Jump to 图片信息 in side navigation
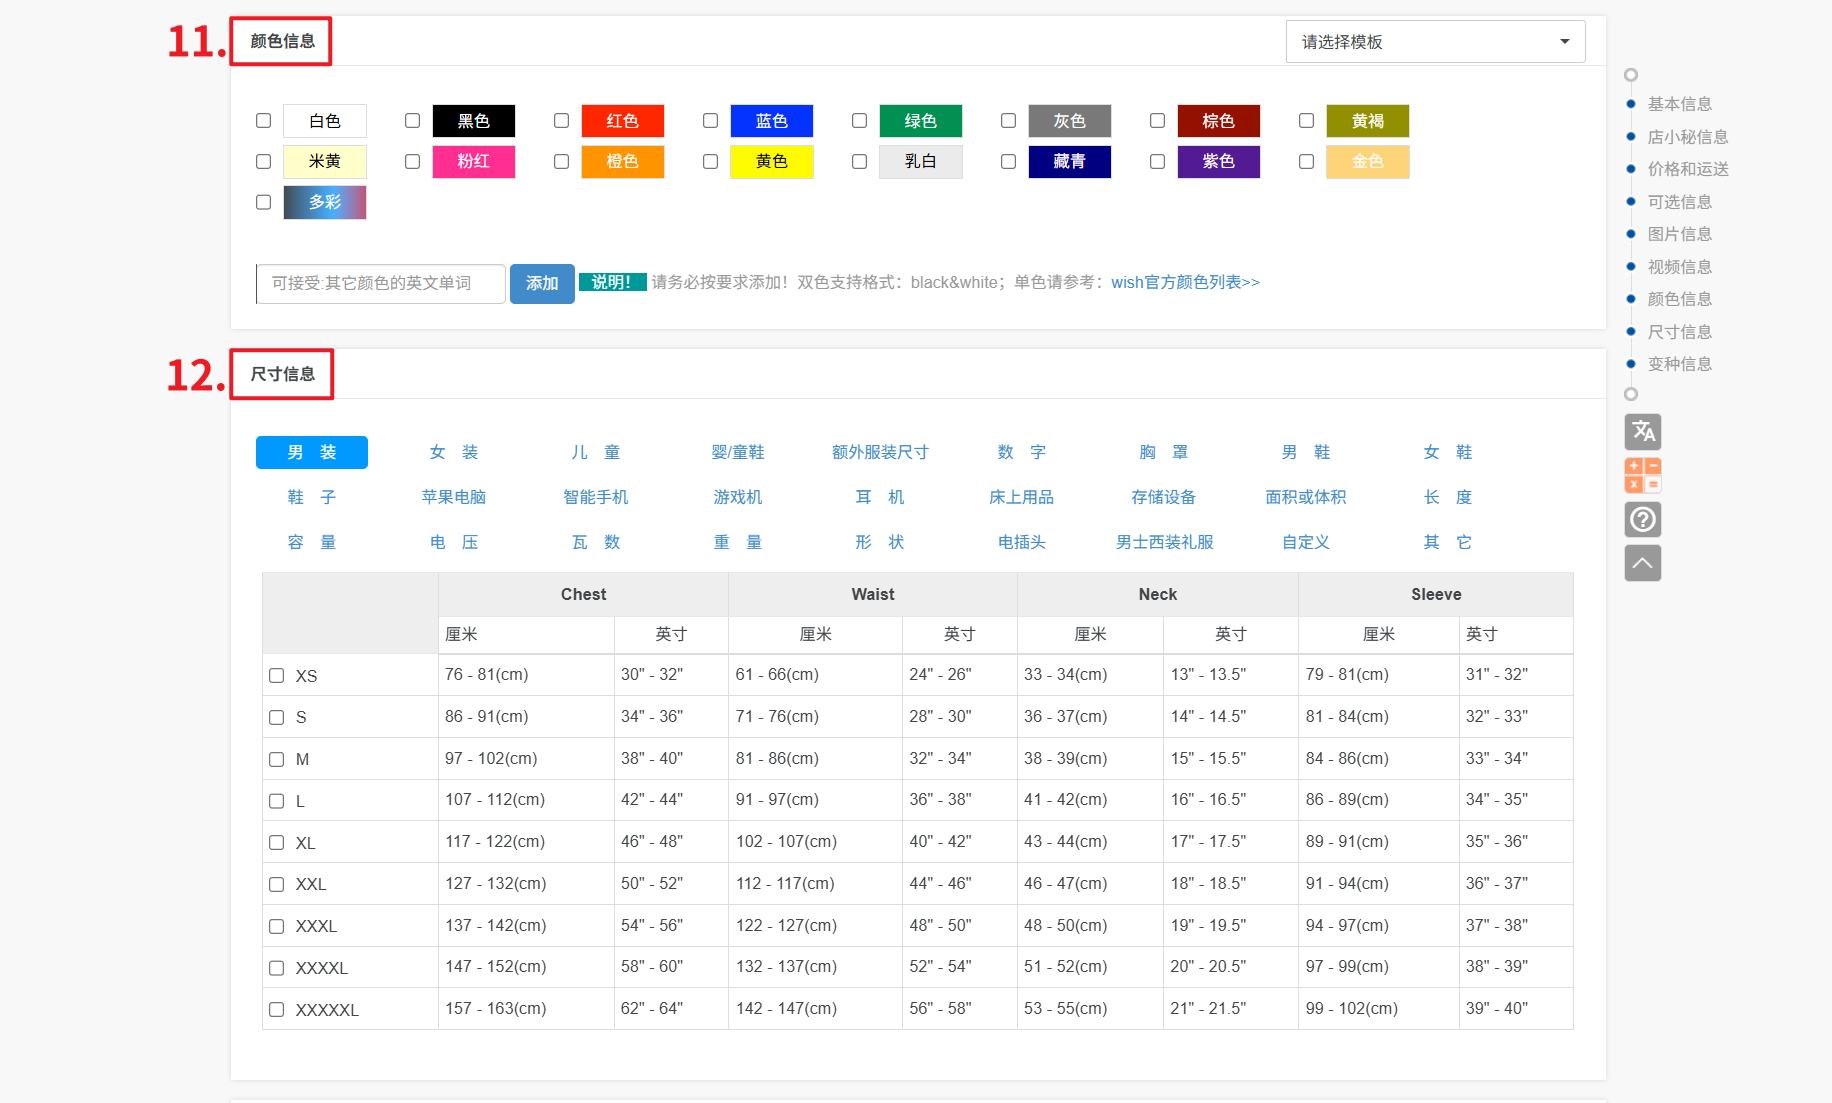 coord(1679,234)
